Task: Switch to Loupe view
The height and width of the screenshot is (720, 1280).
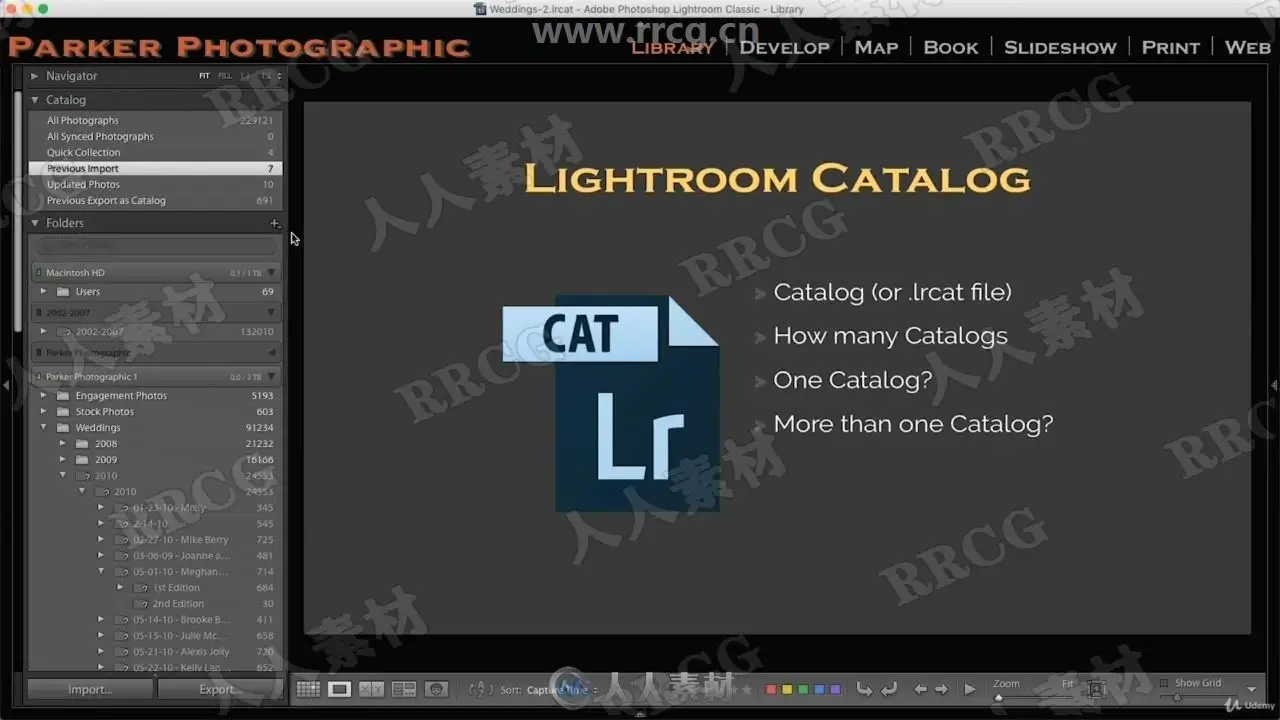Action: tap(340, 689)
